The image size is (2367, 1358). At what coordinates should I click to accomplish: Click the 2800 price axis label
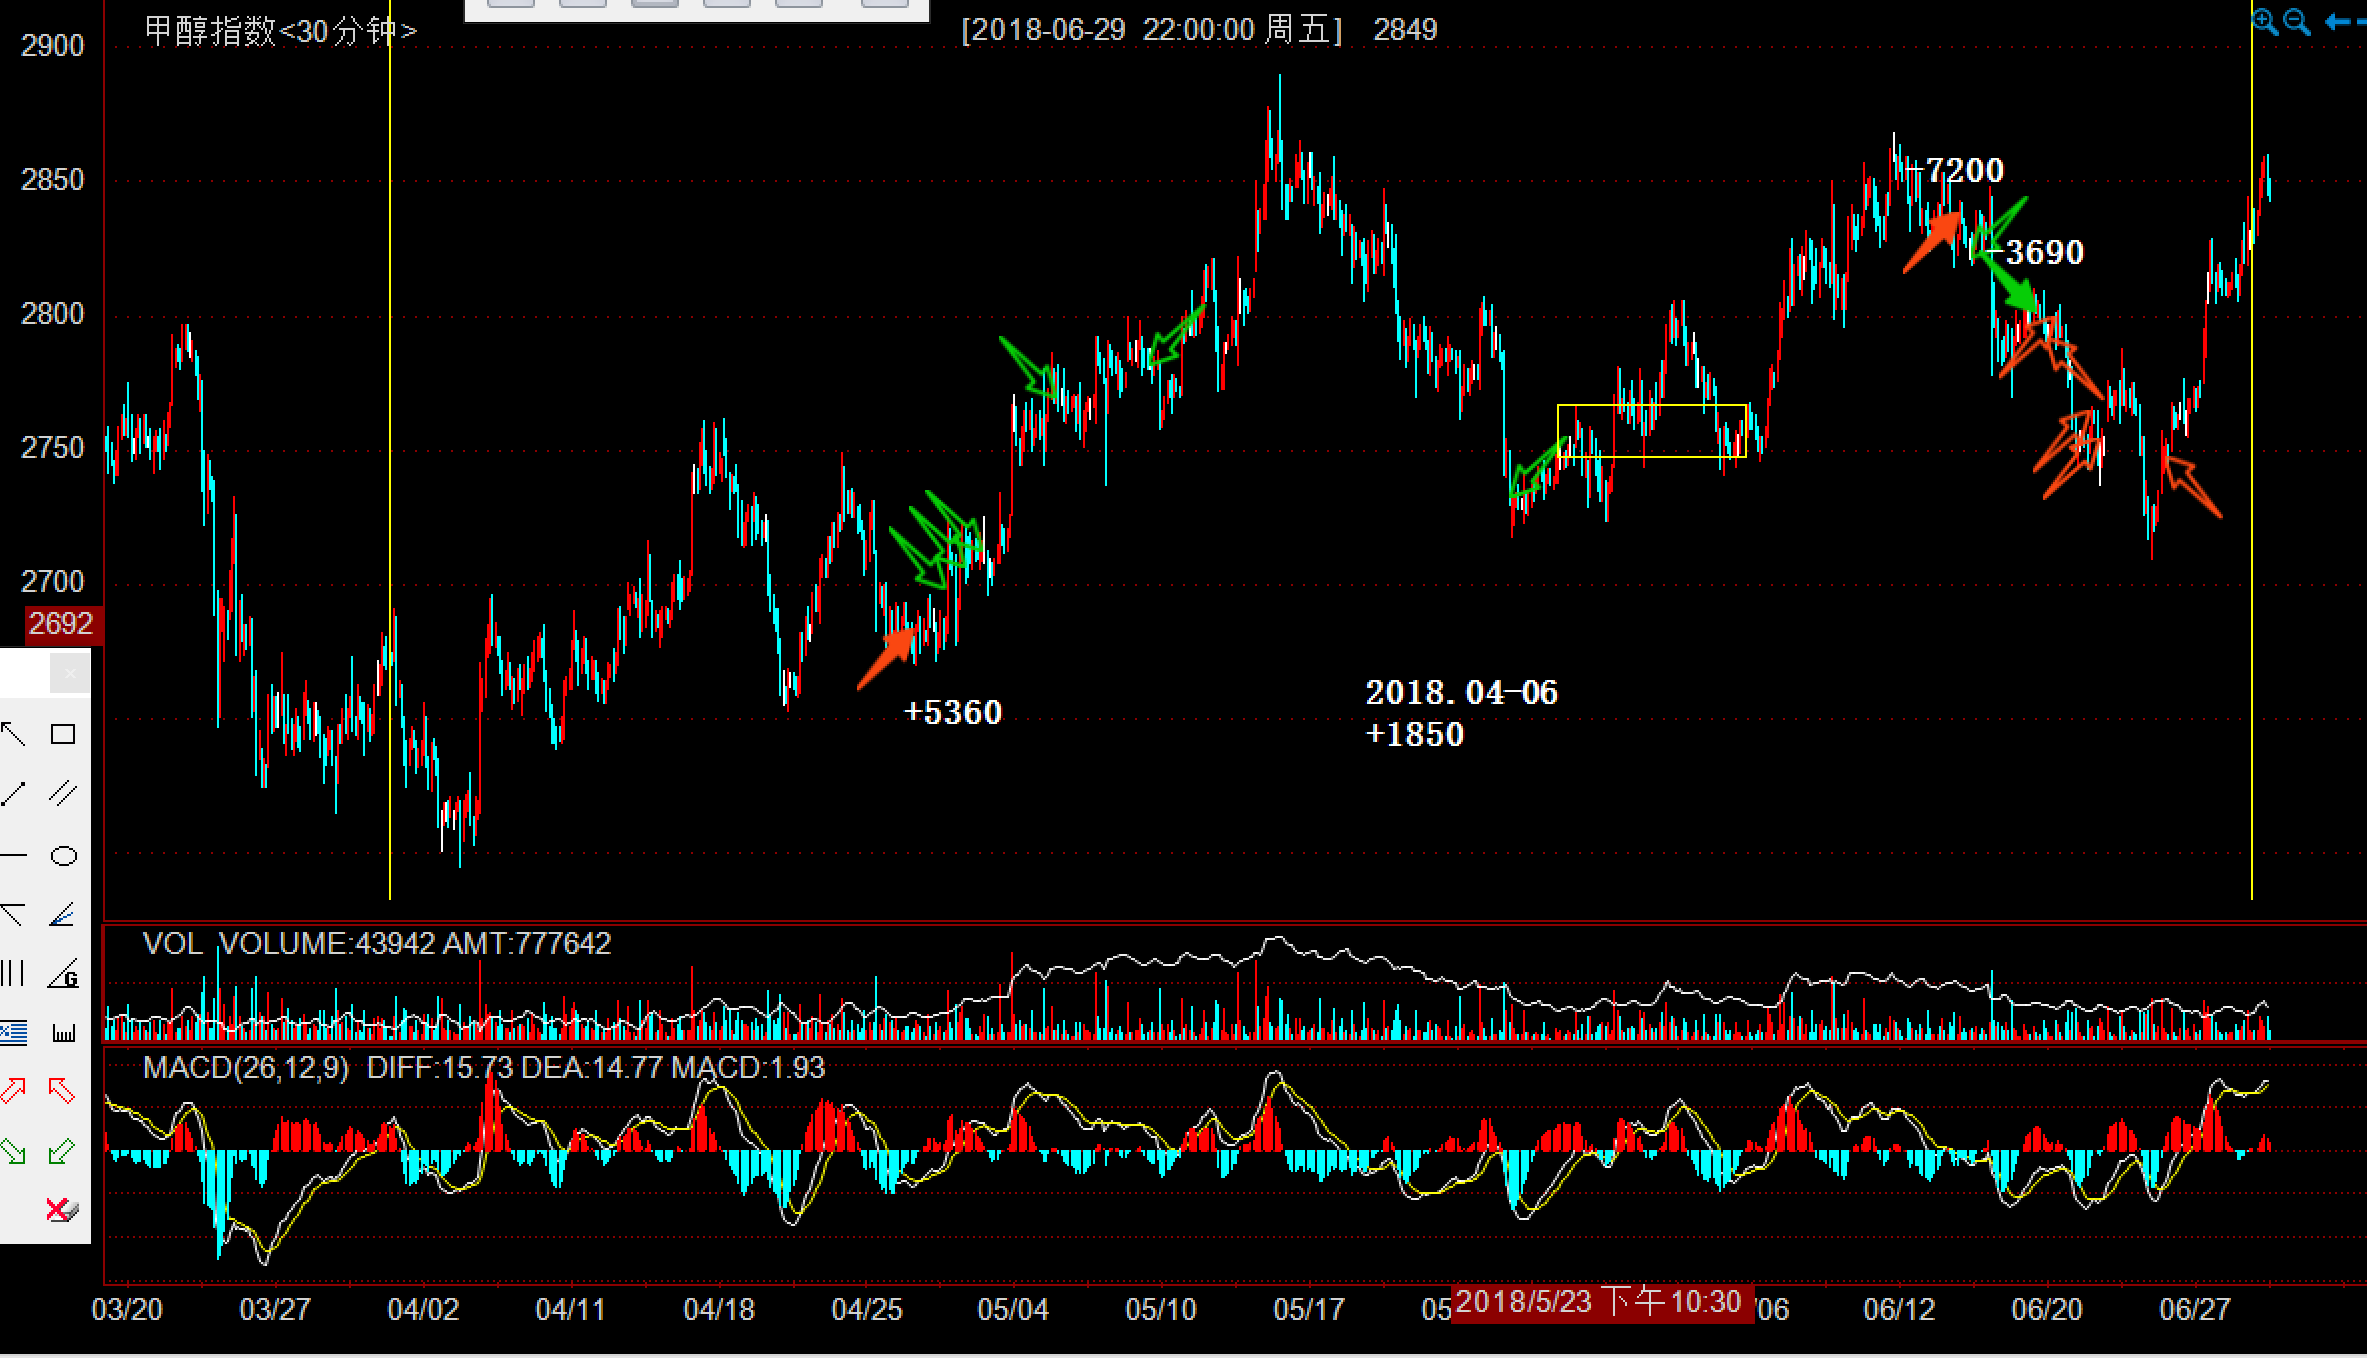pyautogui.click(x=53, y=314)
